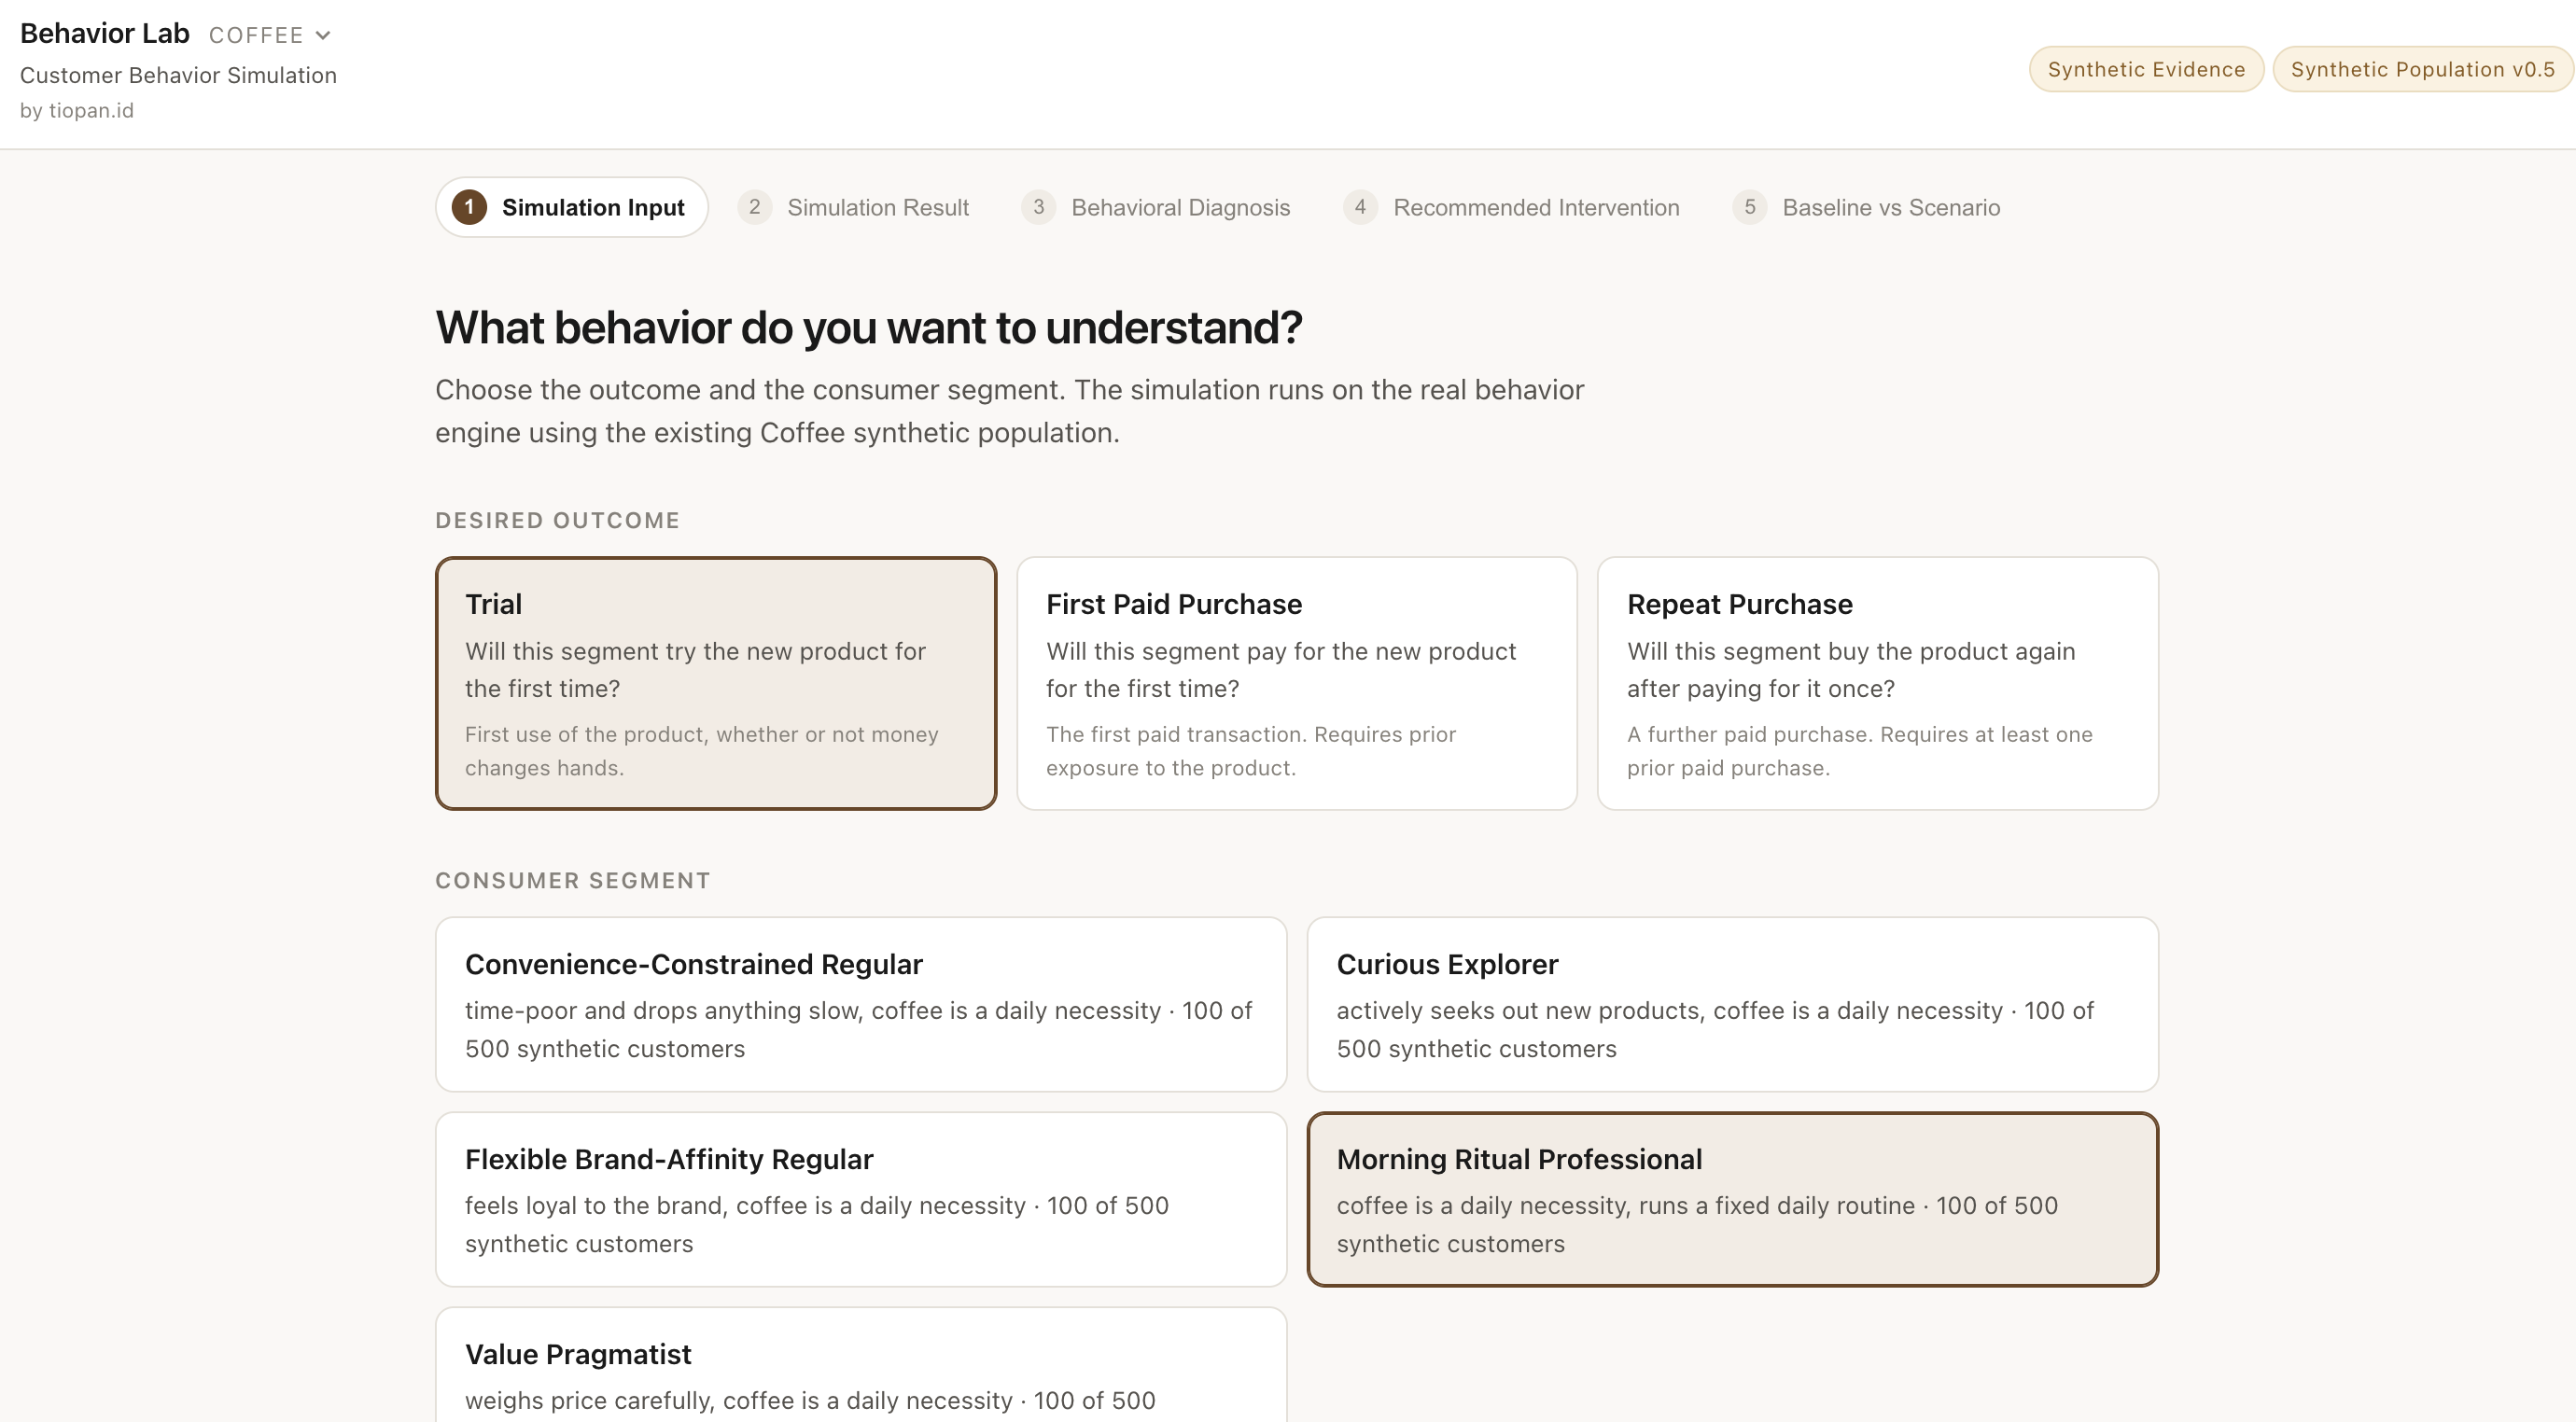Click step number 2 circle icon

(x=754, y=207)
